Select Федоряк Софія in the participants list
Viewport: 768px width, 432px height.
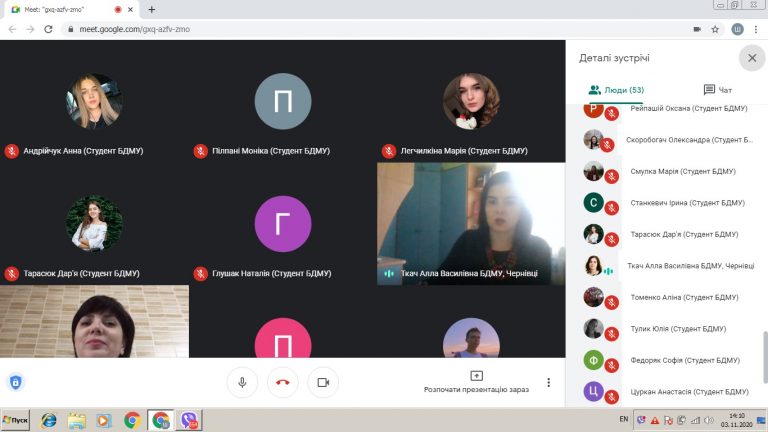tap(685, 360)
